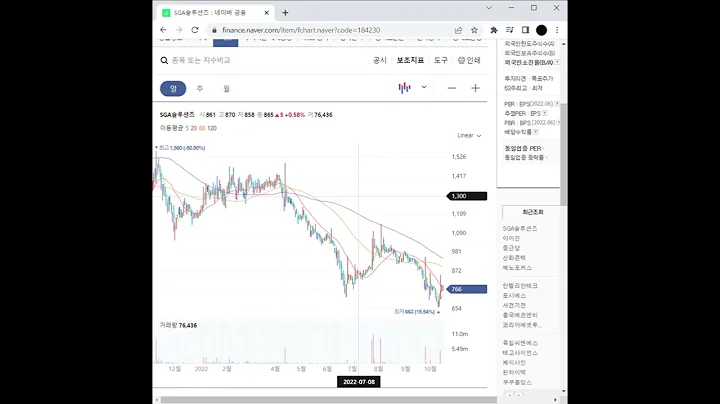Open a new browser tab
The height and width of the screenshot is (404, 720).
285,13
